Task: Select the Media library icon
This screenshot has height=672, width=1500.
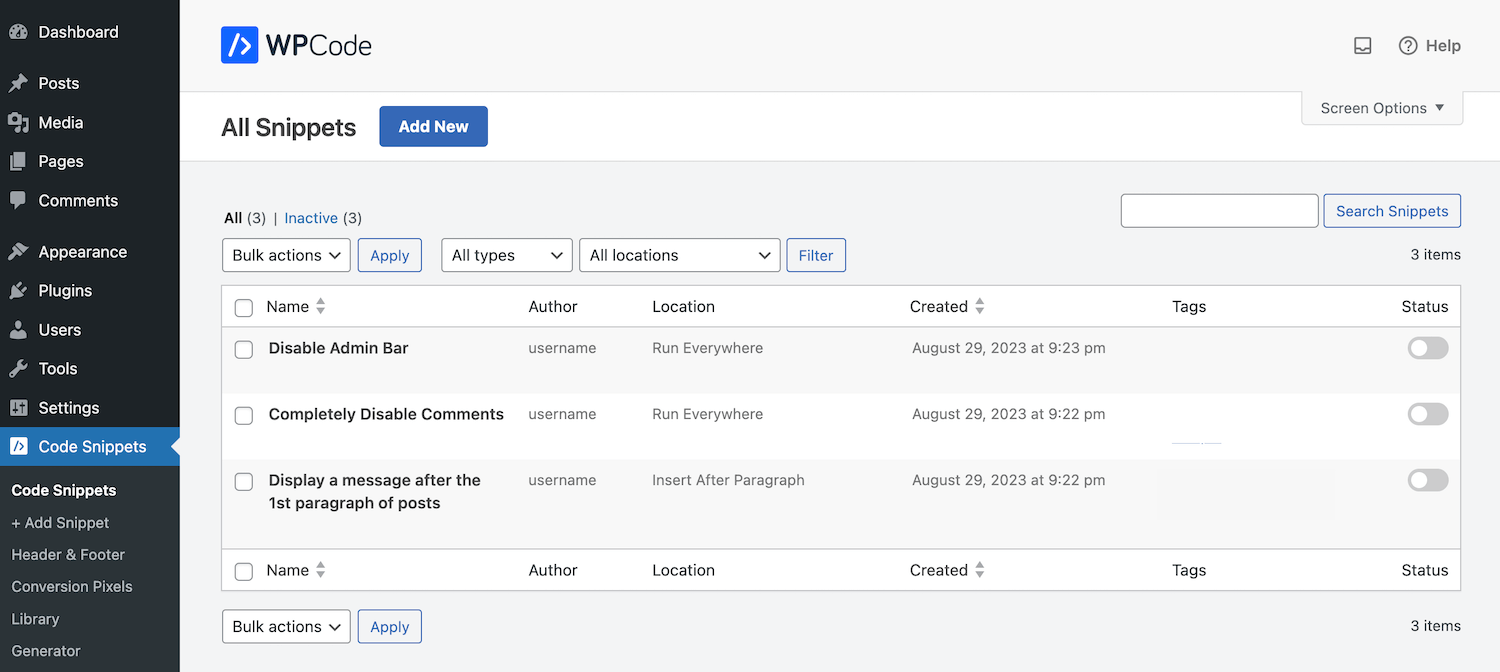Action: click(x=19, y=122)
